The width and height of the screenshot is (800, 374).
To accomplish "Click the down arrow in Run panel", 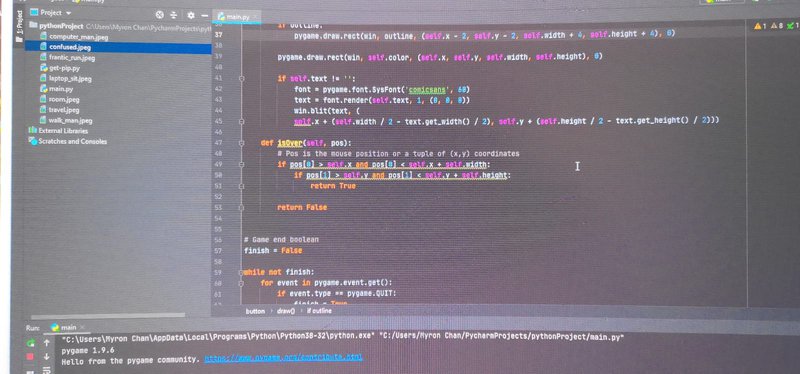I will [x=46, y=357].
